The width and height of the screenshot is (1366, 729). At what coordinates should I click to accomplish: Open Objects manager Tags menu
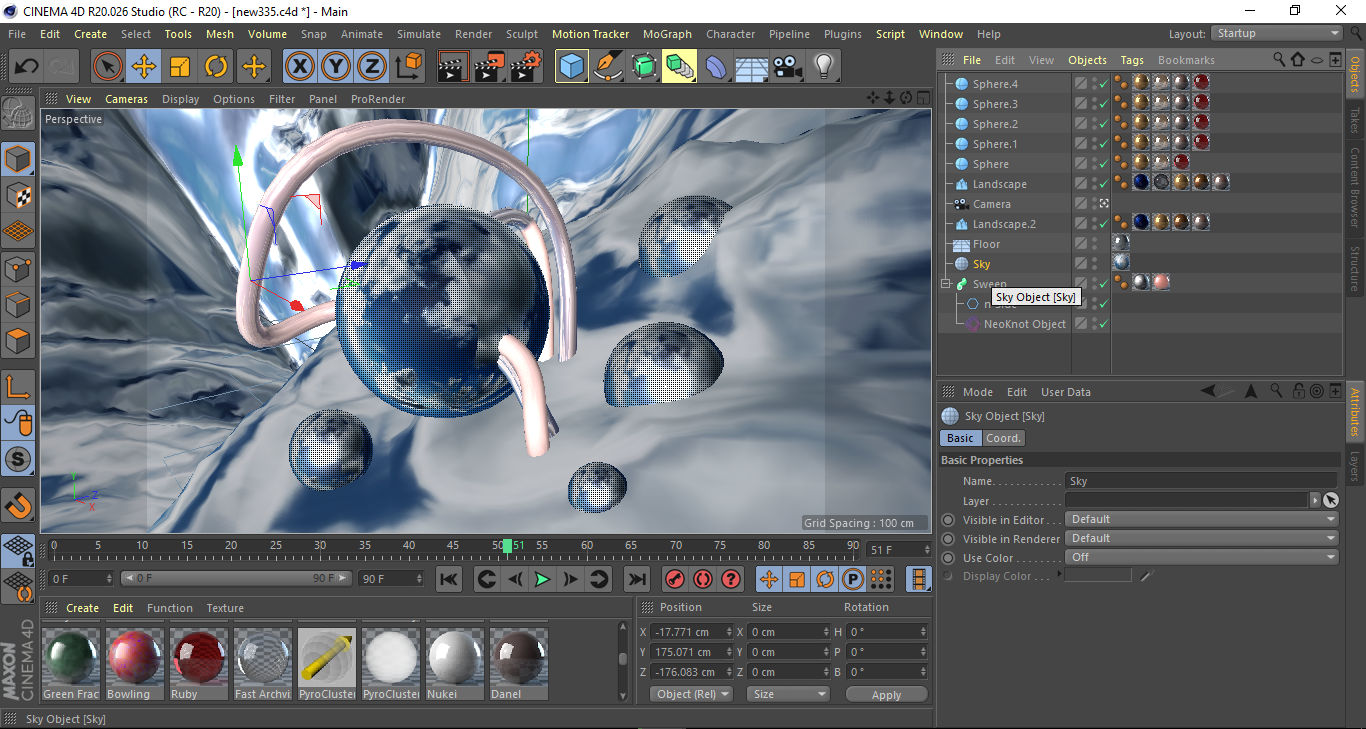pyautogui.click(x=1132, y=60)
